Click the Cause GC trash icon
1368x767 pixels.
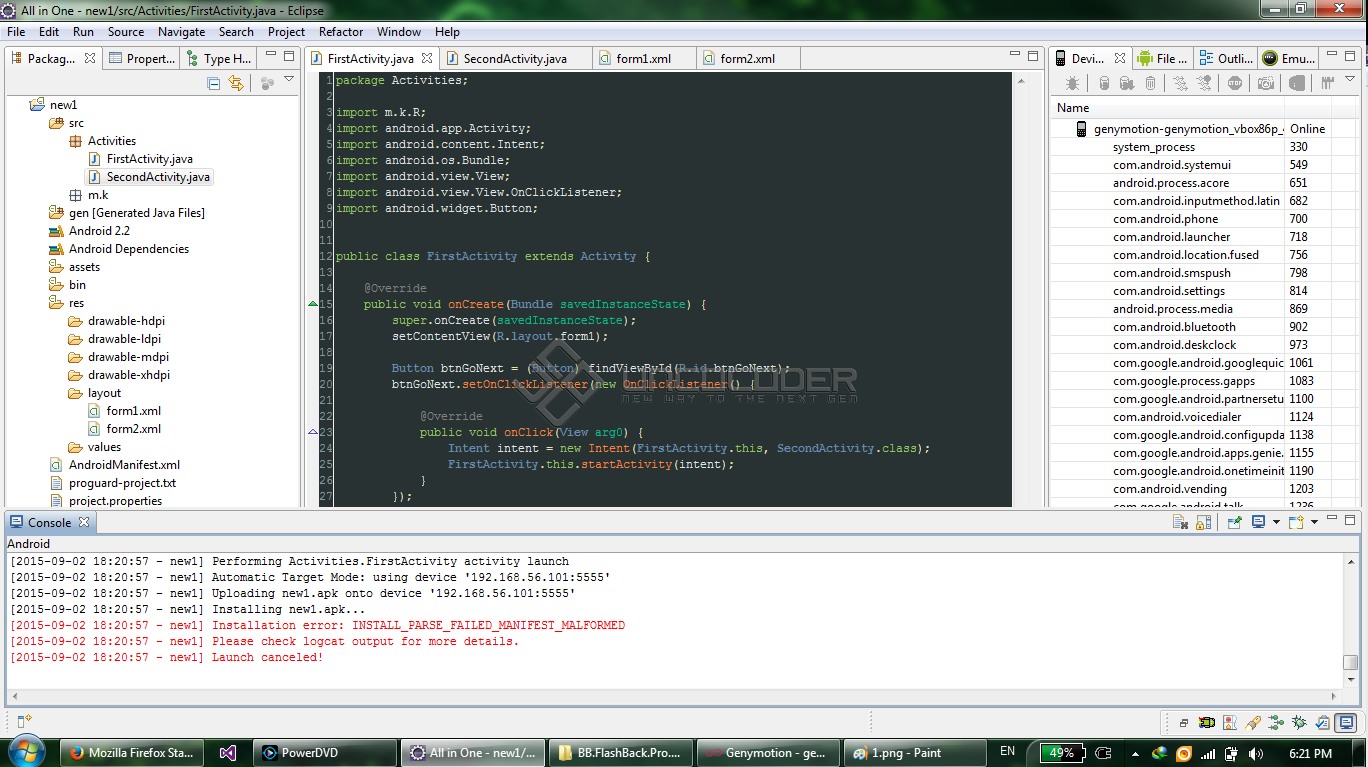click(1150, 83)
